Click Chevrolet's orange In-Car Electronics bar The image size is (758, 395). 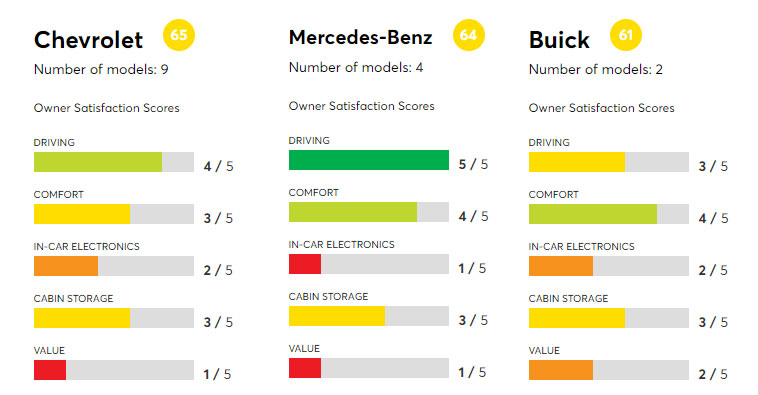click(x=66, y=266)
